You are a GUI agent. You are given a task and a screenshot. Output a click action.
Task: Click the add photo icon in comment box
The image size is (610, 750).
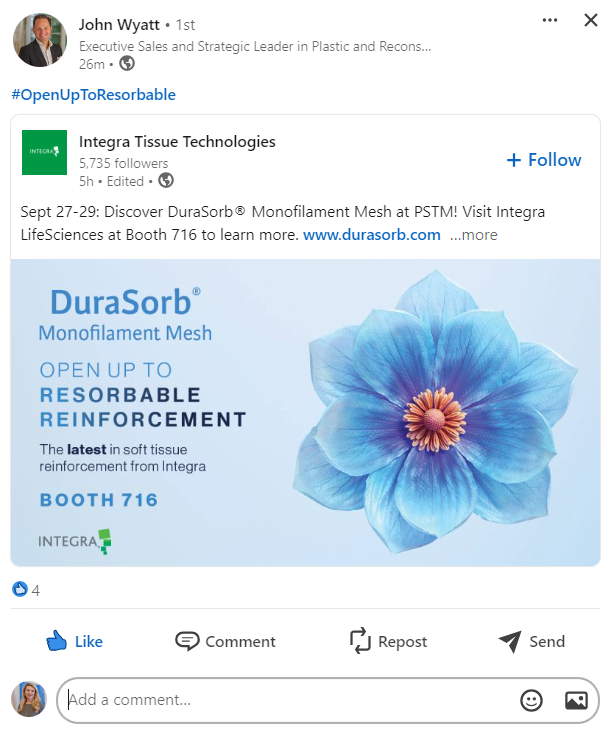pos(576,701)
